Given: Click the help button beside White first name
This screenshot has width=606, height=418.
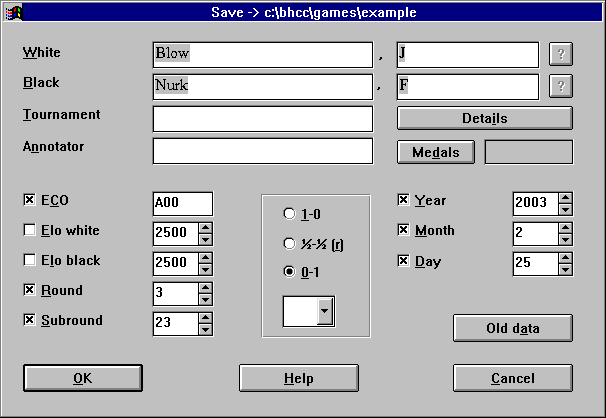Looking at the screenshot, I should (561, 54).
